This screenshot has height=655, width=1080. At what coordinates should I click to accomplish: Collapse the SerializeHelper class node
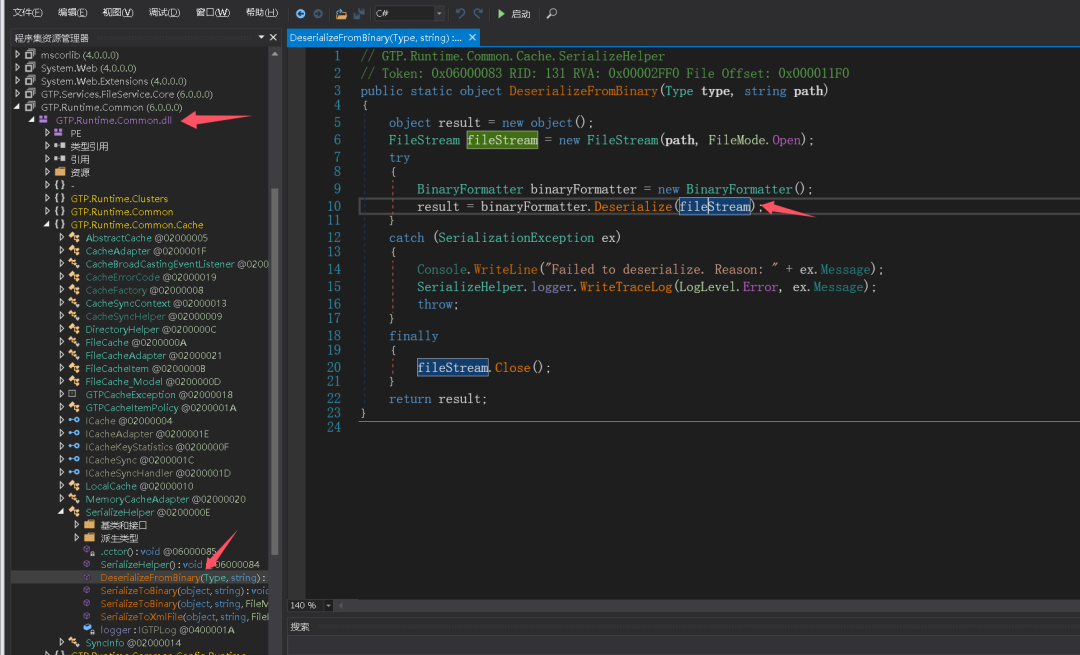click(61, 512)
